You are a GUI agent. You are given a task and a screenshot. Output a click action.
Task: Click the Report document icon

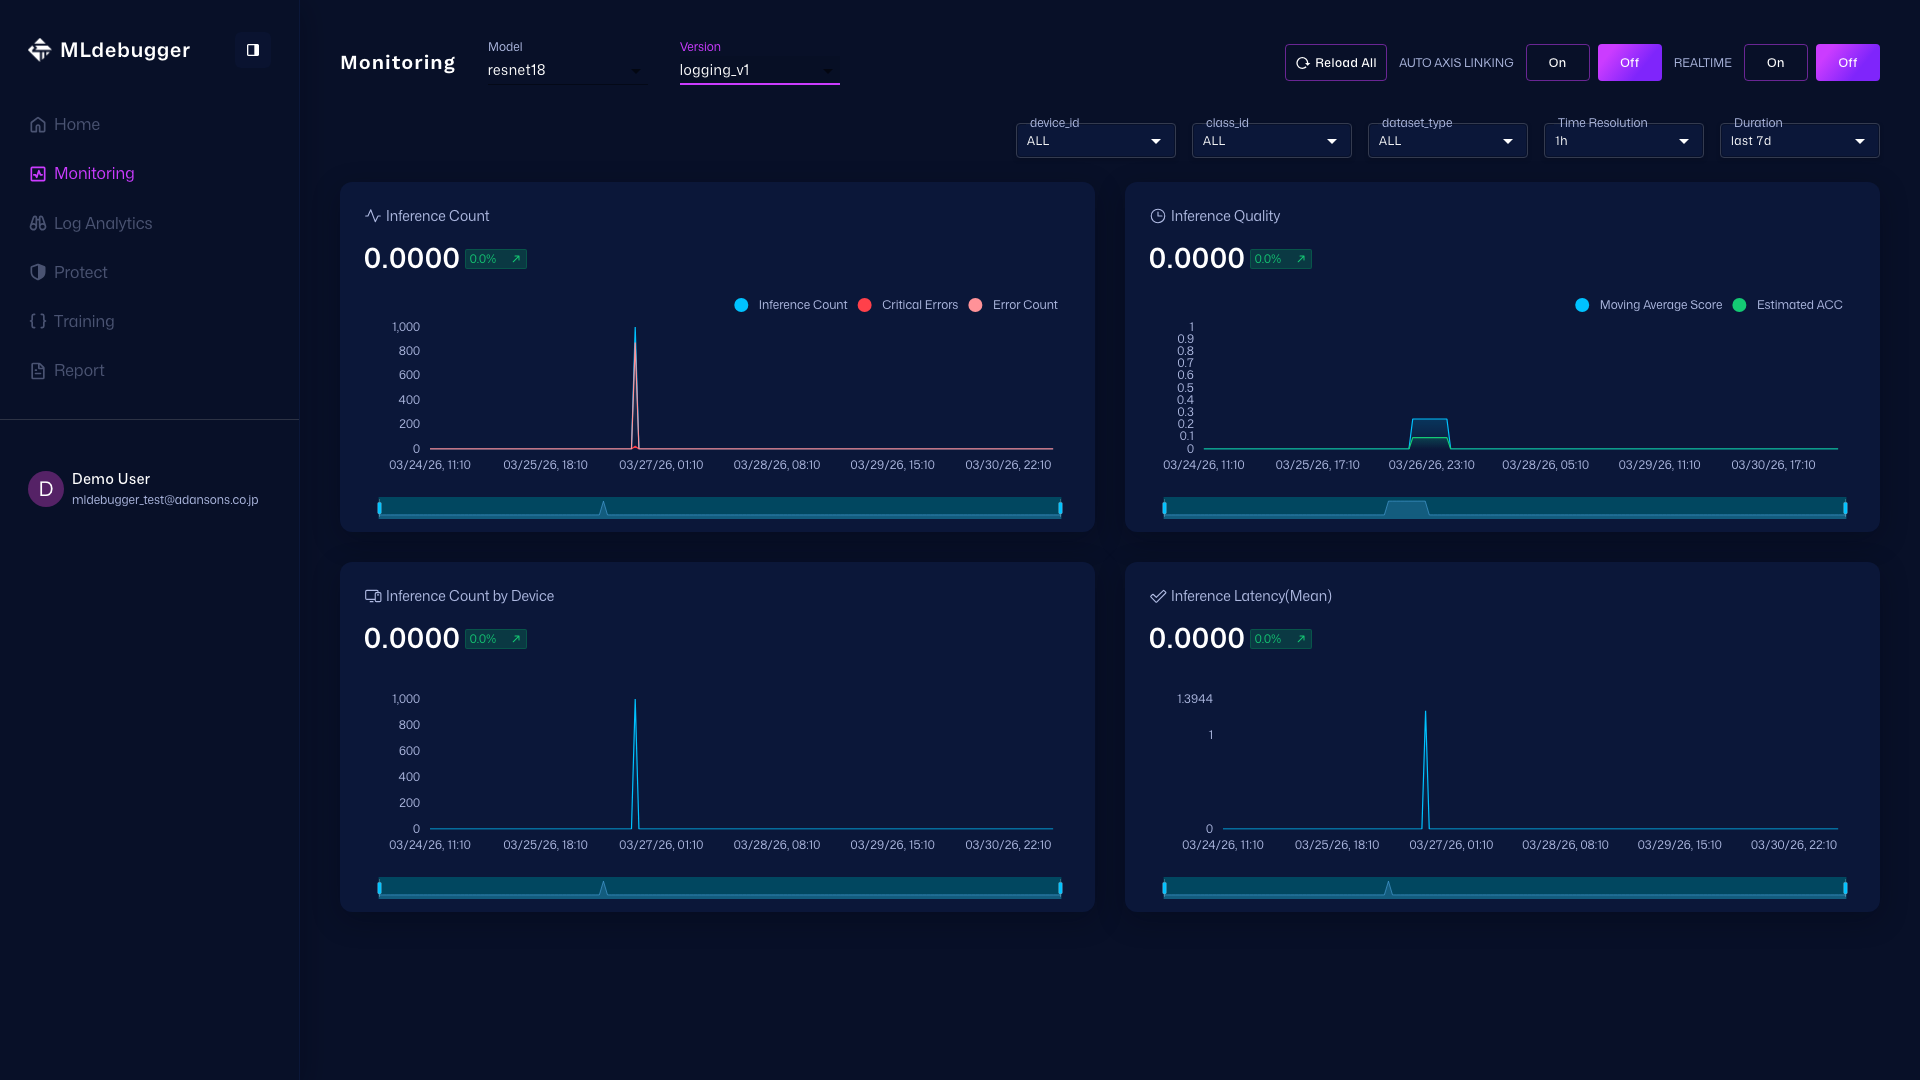38,370
